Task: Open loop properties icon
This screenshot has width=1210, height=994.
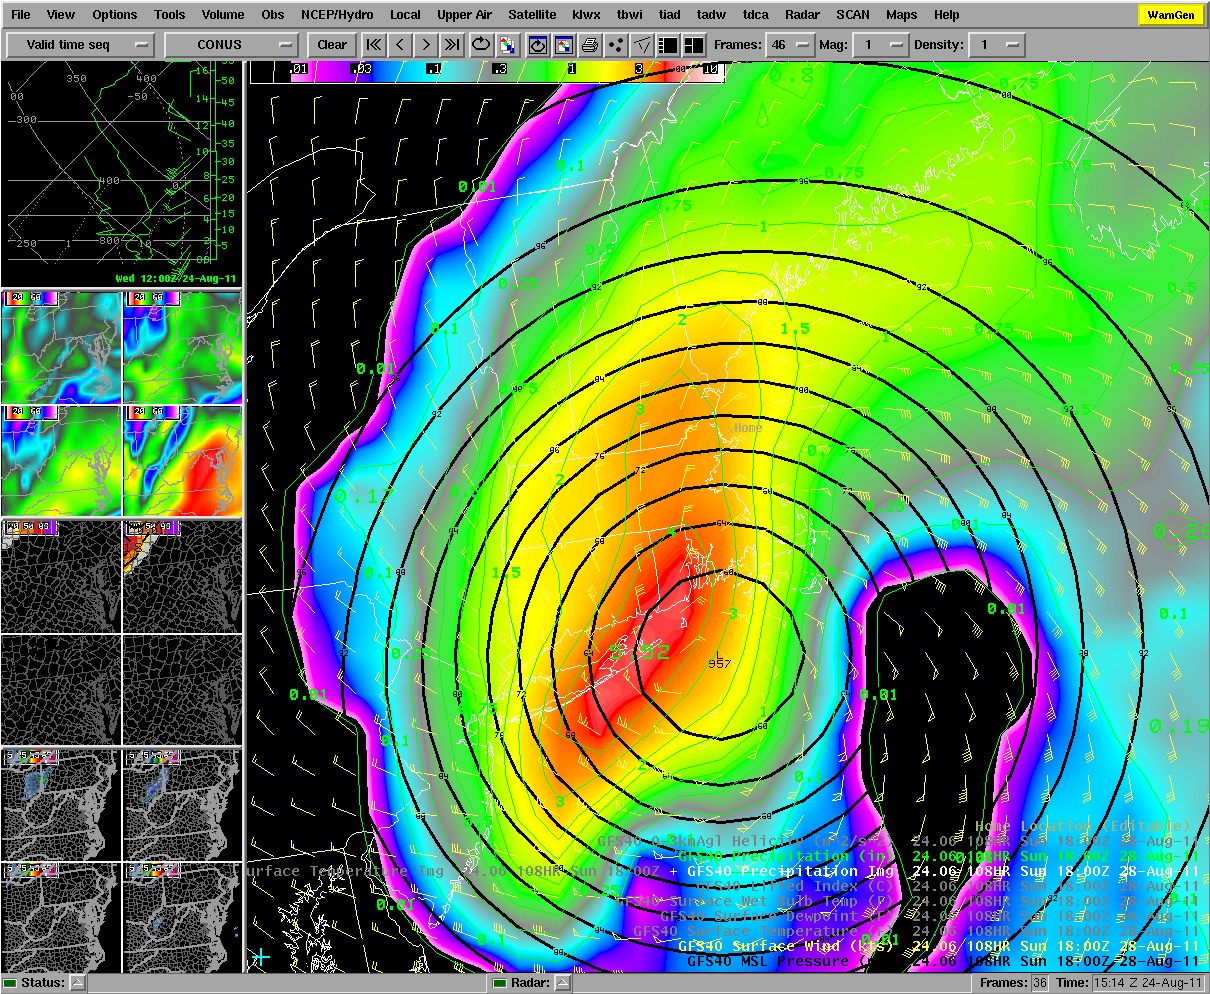Action: (x=508, y=45)
